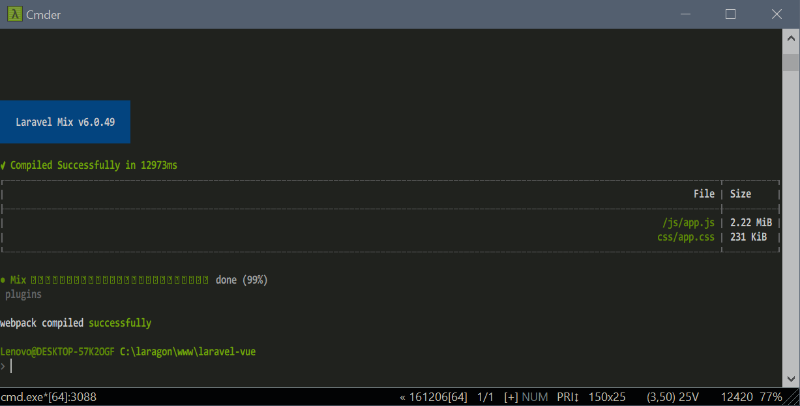Click the css/app.css file entry

pos(686,237)
